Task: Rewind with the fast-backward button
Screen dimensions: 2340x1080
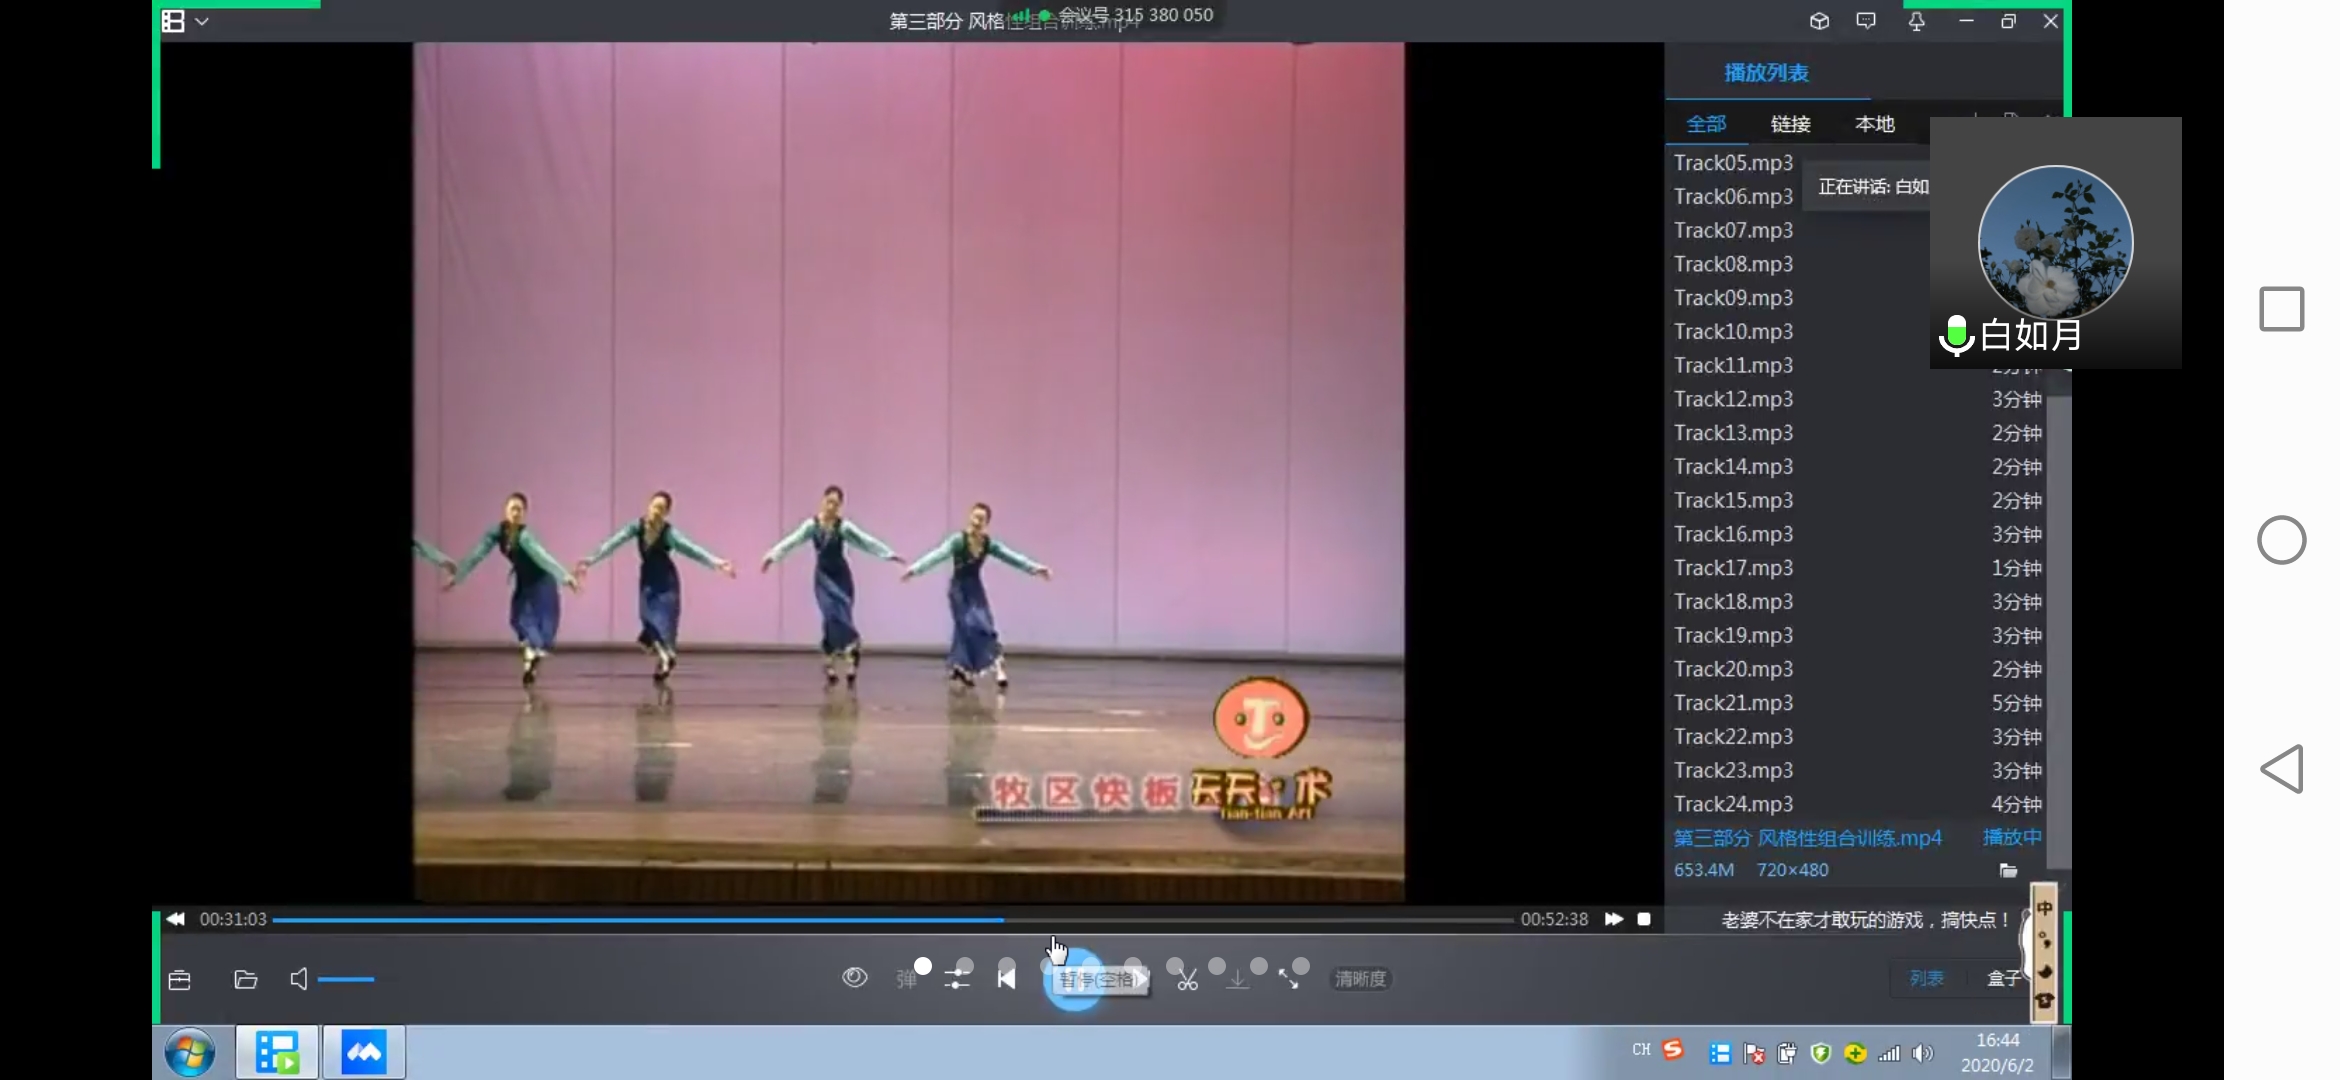Action: pyautogui.click(x=176, y=919)
